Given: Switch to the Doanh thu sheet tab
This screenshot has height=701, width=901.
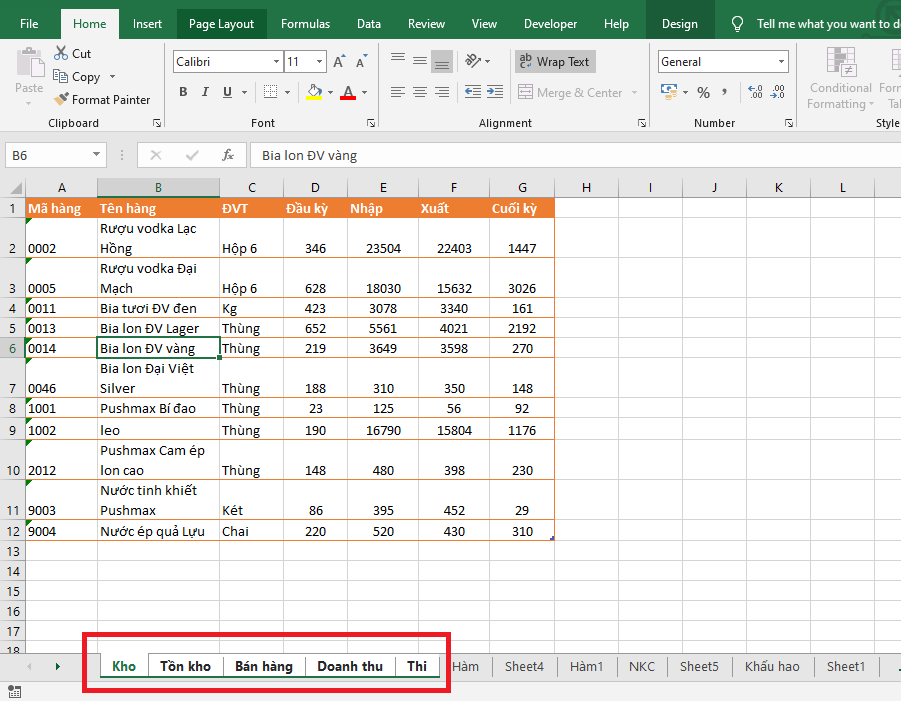Looking at the screenshot, I should [x=350, y=666].
